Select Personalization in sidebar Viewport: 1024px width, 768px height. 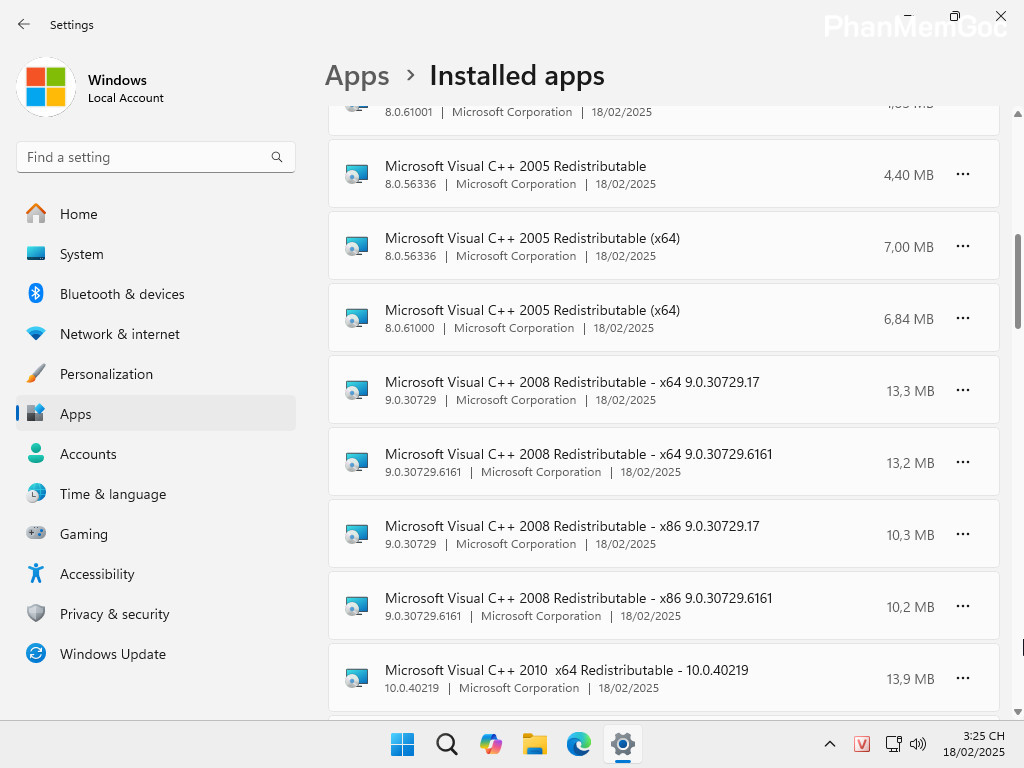[x=106, y=374]
